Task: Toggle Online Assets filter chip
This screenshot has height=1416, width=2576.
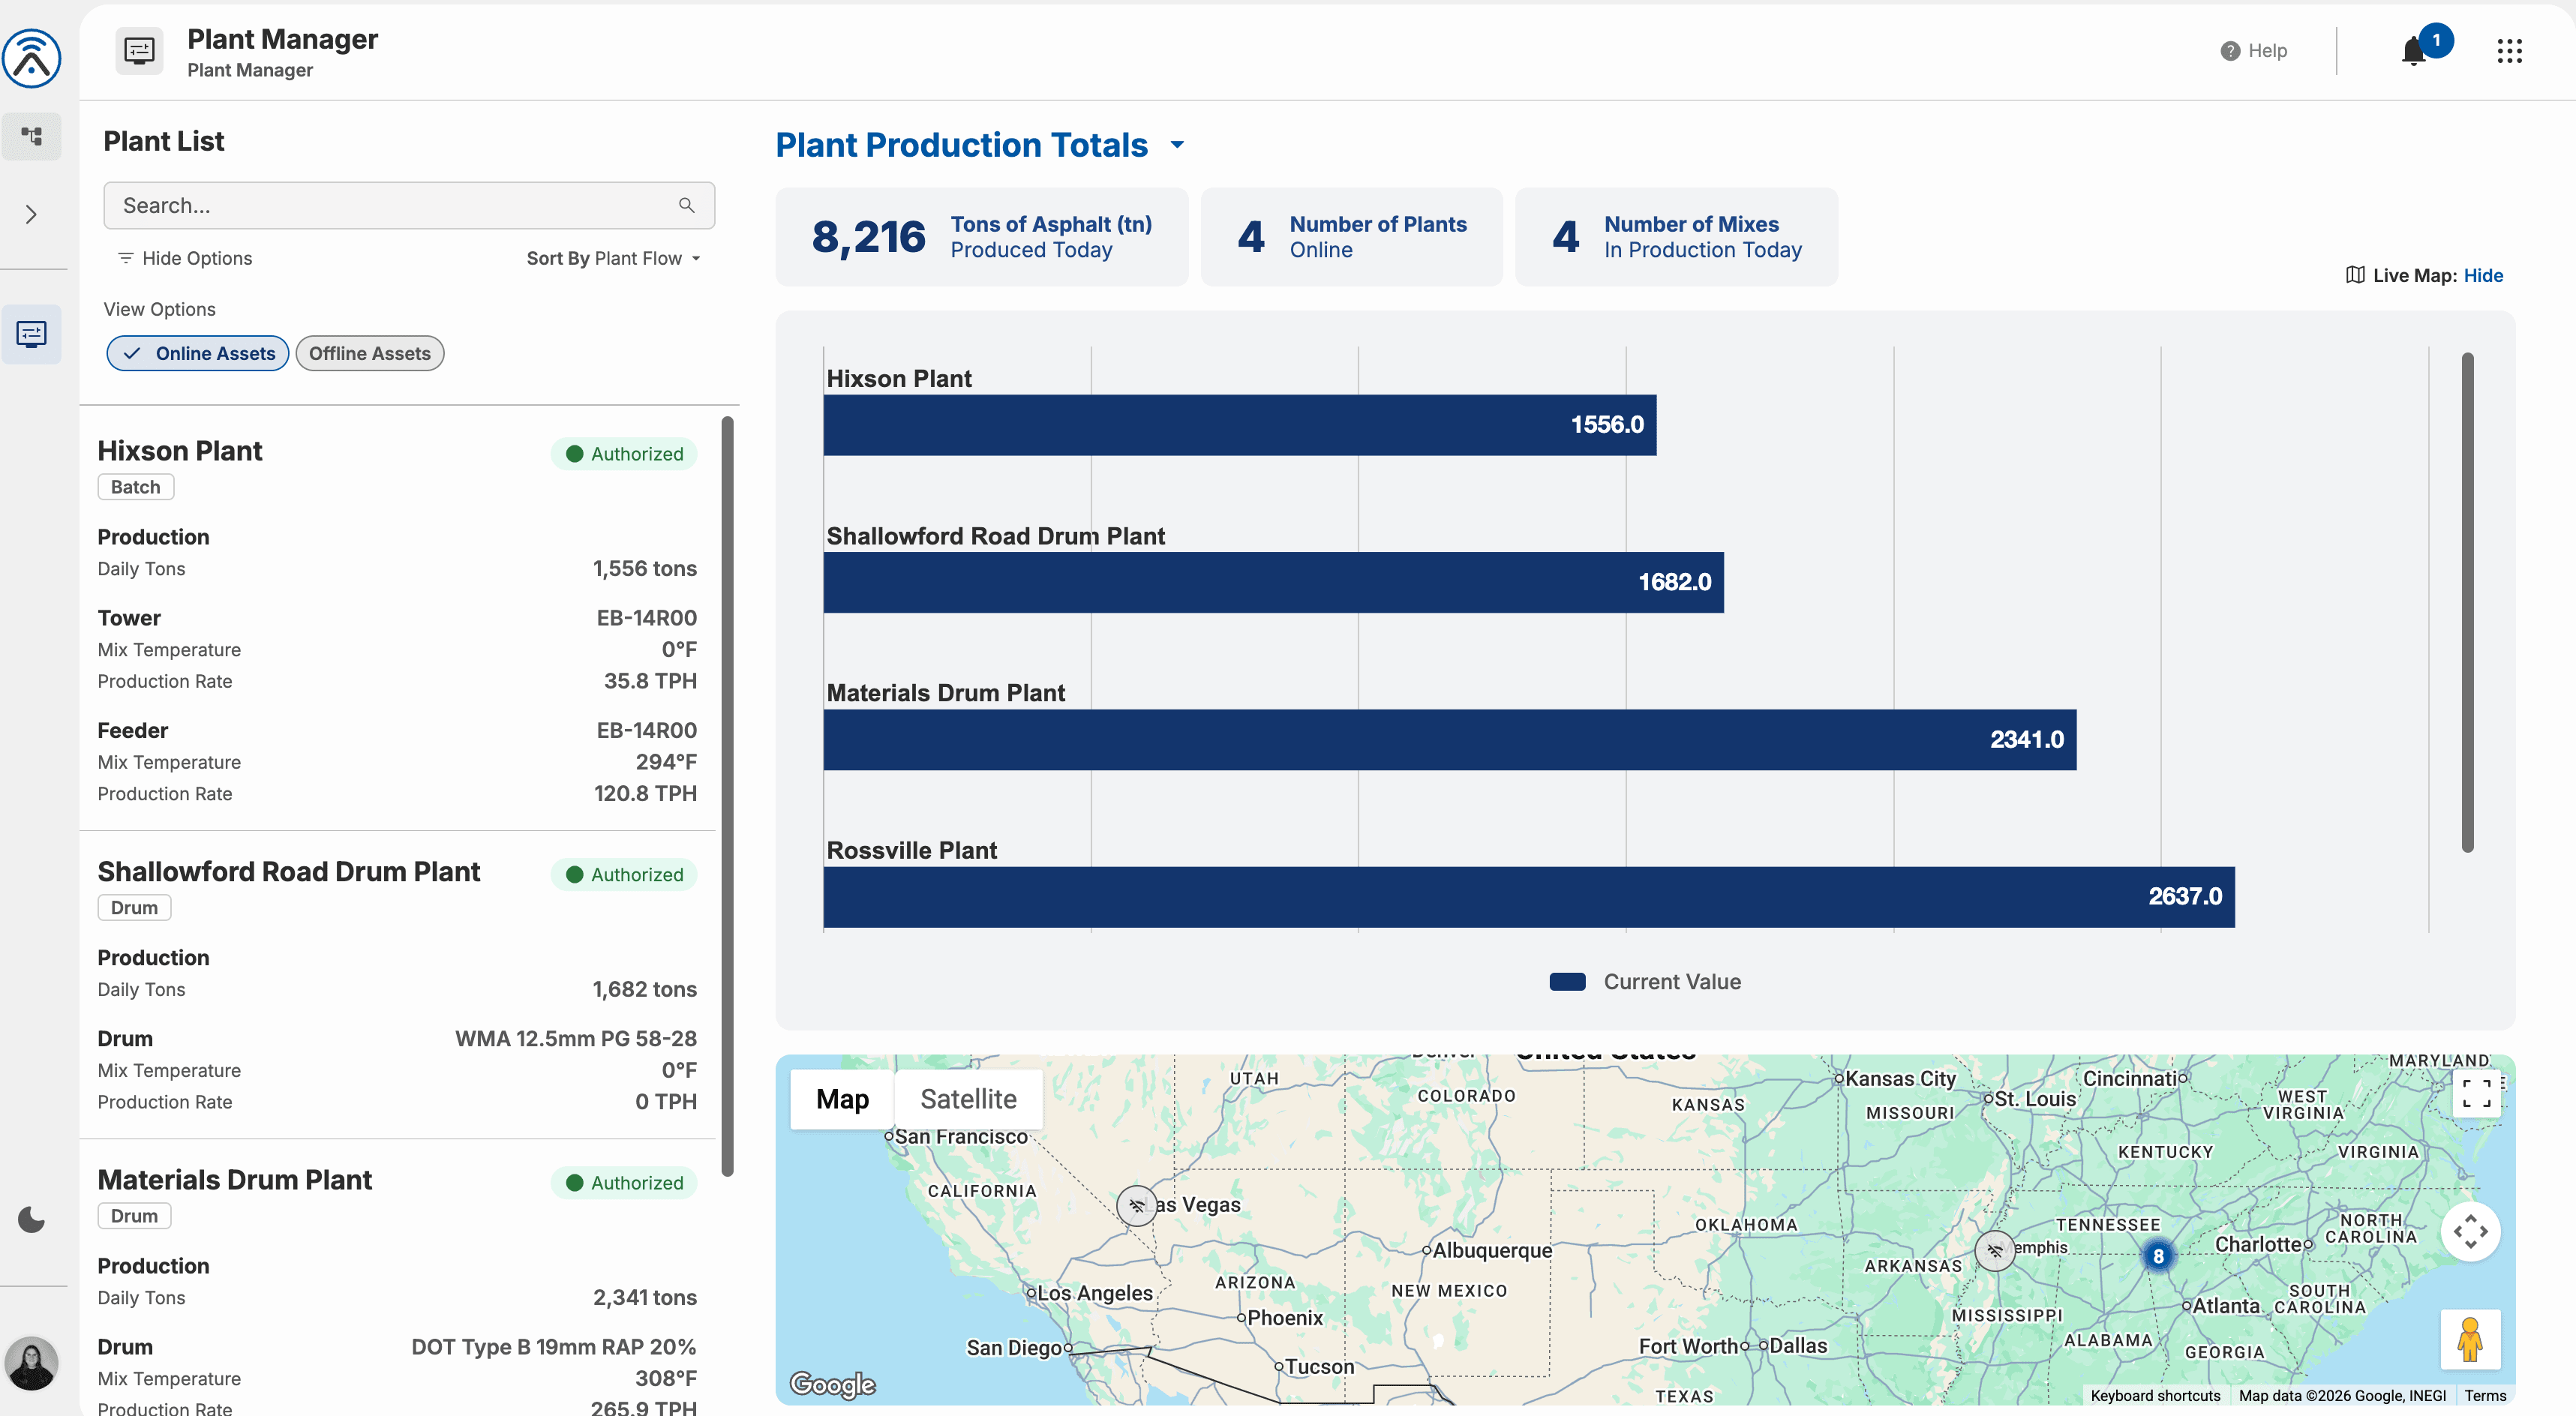Action: [x=198, y=353]
